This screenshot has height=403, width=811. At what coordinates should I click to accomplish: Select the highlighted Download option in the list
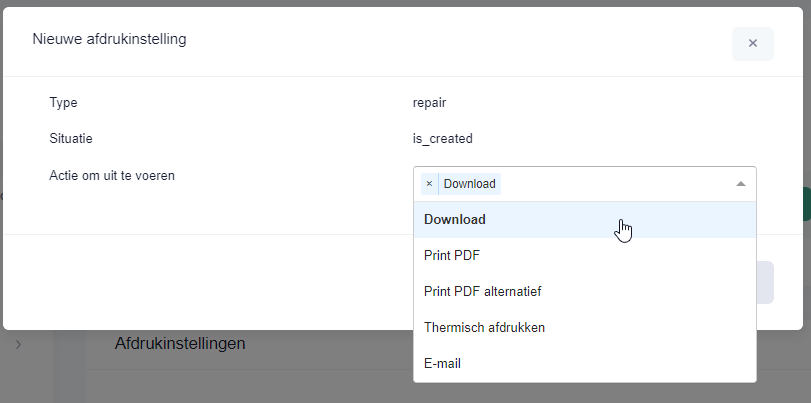584,219
